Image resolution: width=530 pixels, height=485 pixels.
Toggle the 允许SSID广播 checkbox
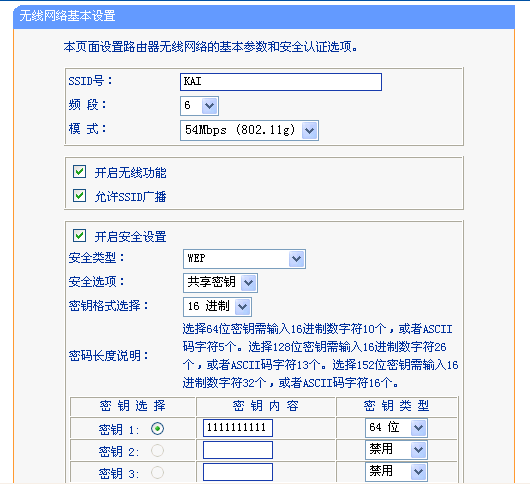pos(79,195)
